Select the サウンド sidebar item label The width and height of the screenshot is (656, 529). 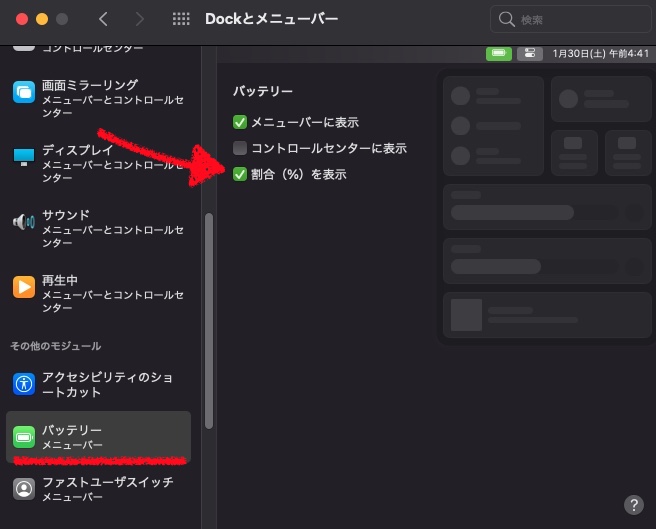click(66, 215)
